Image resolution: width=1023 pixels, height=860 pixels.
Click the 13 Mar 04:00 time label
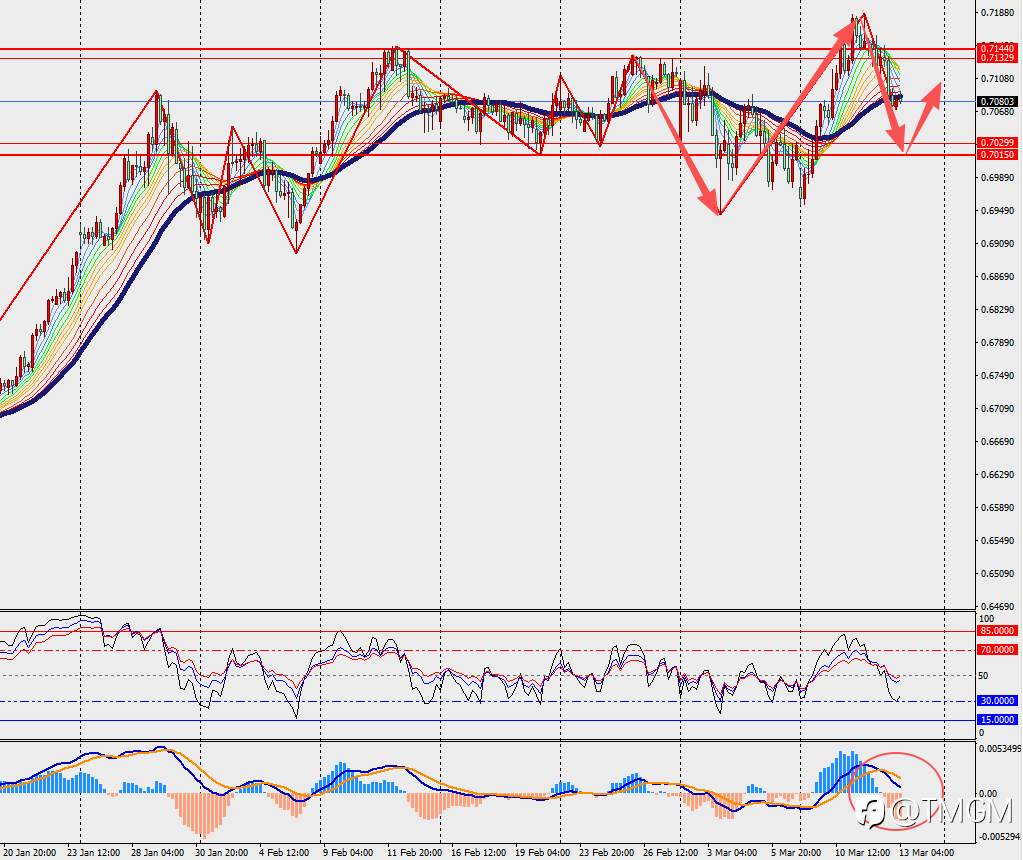[926, 853]
